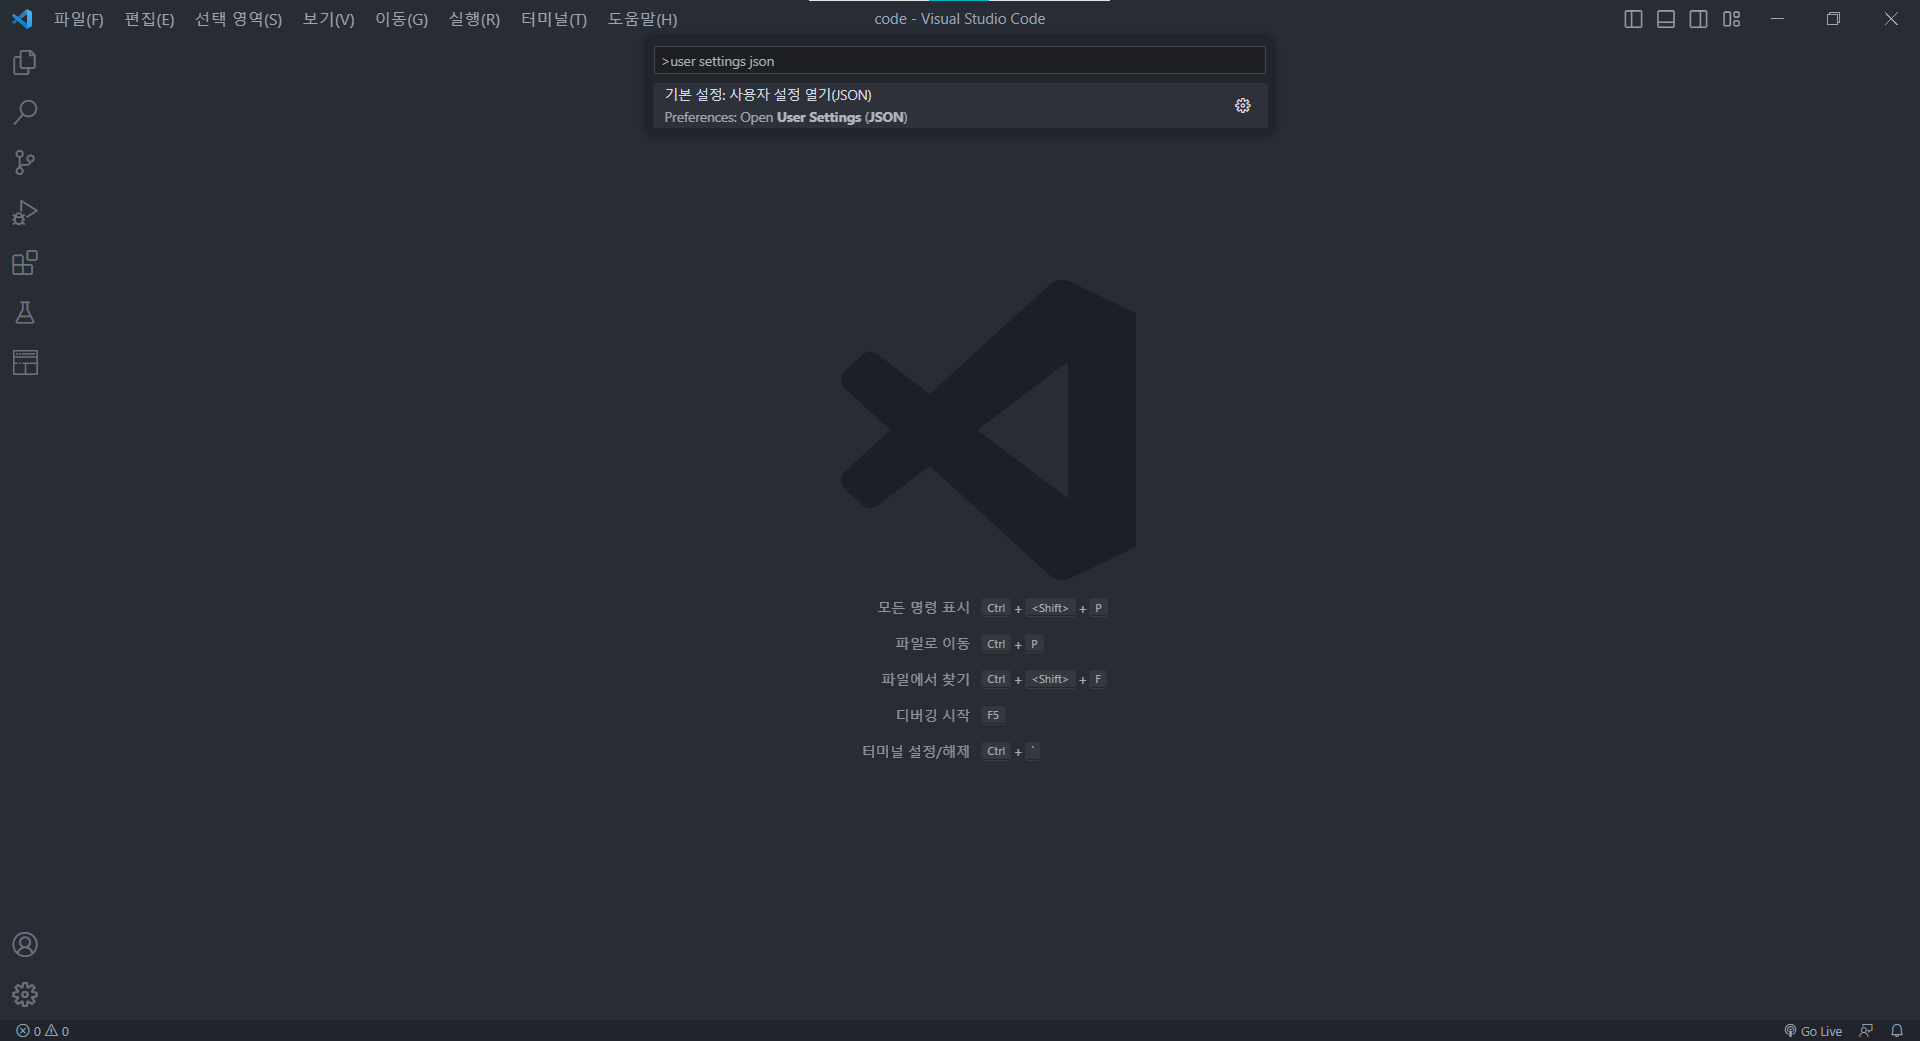The height and width of the screenshot is (1041, 1920).
Task: Click 모든 명령 표시 shortcut hint
Action: point(992,608)
